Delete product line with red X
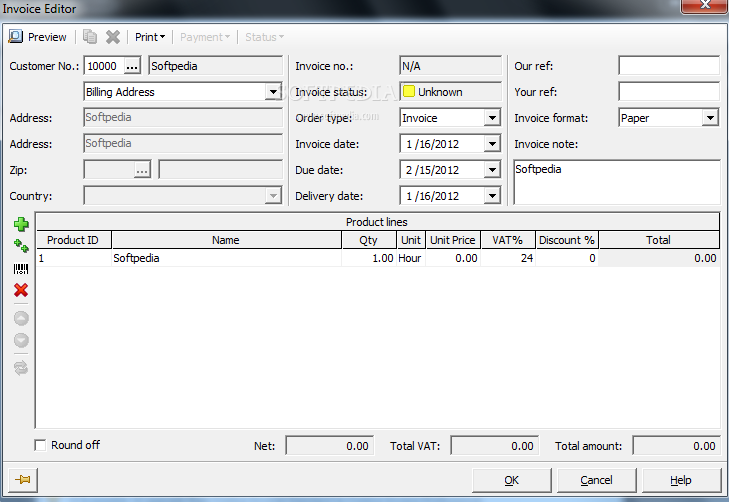Screen dimensions: 729x502 pyautogui.click(x=21, y=291)
